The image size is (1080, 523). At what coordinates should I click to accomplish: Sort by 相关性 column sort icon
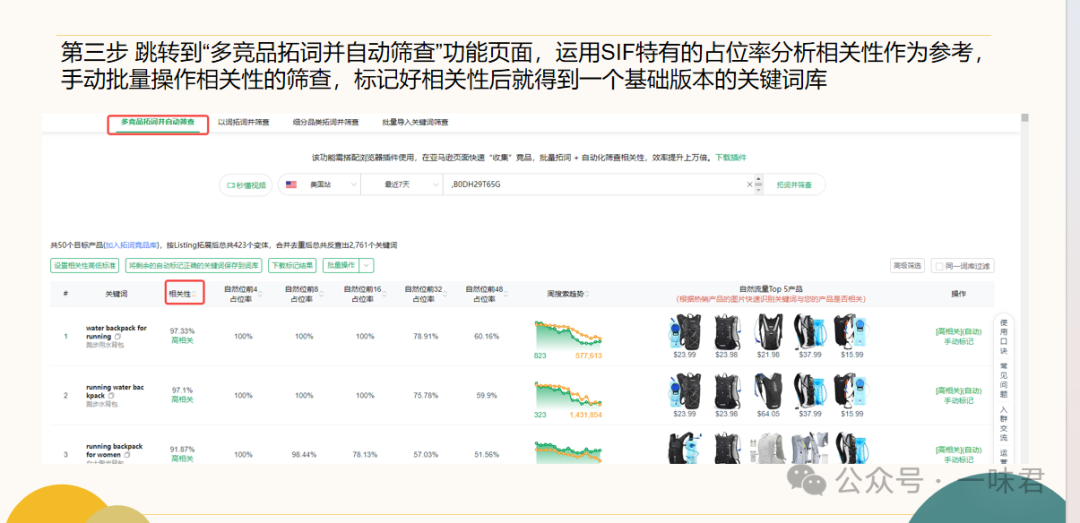pyautogui.click(x=194, y=294)
